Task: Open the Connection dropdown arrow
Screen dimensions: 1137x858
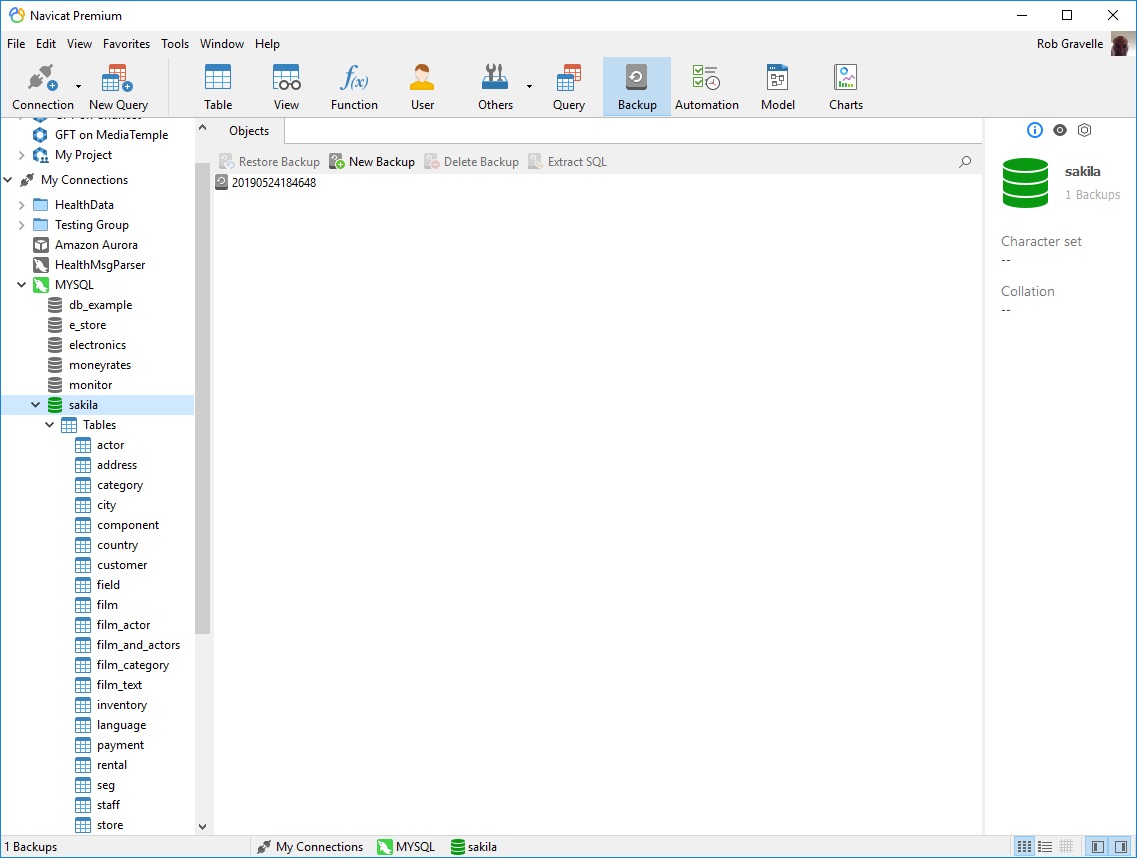Action: coord(78,86)
